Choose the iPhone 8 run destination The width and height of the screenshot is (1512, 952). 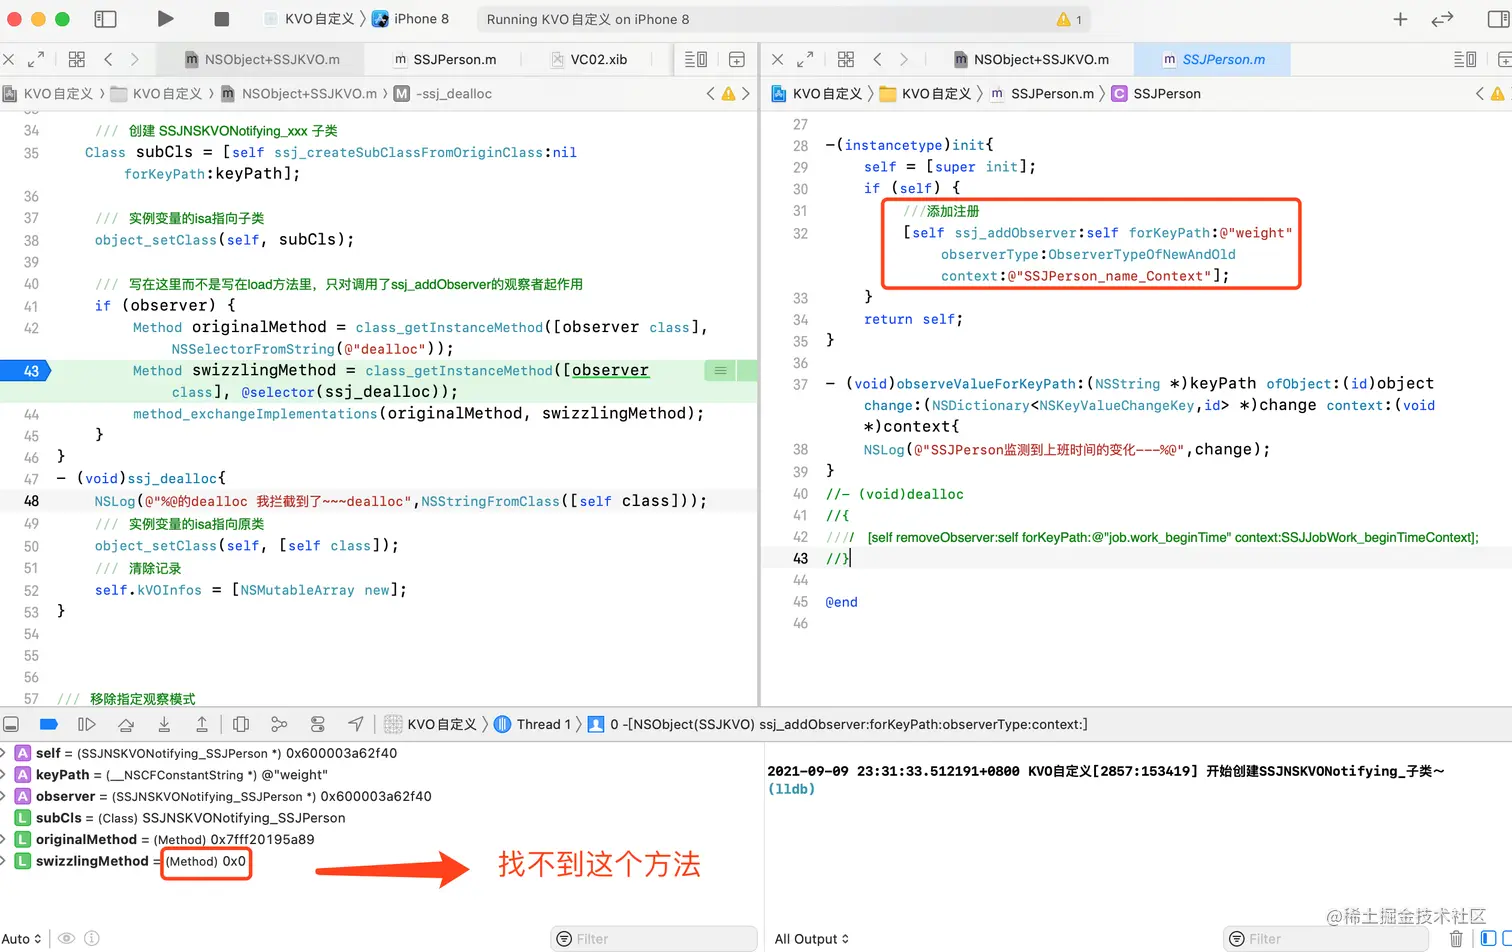point(411,19)
